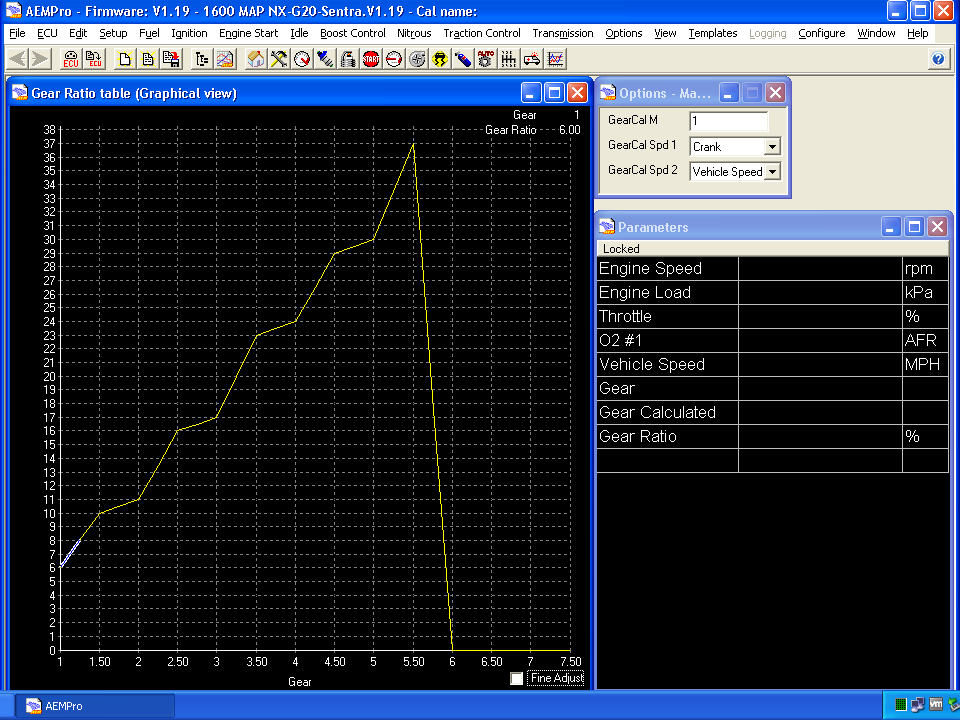This screenshot has width=960, height=720.
Task: Open the Setup menu
Action: [113, 33]
